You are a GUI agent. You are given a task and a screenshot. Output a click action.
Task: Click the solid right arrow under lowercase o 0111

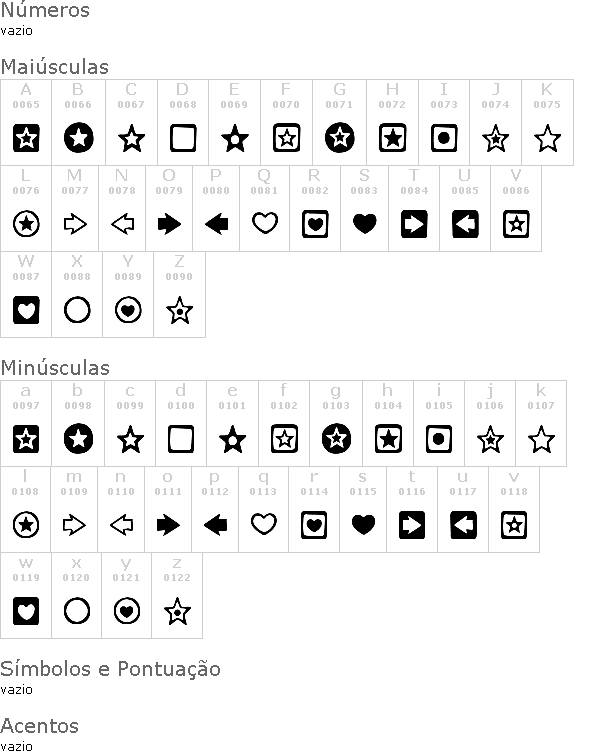(169, 525)
